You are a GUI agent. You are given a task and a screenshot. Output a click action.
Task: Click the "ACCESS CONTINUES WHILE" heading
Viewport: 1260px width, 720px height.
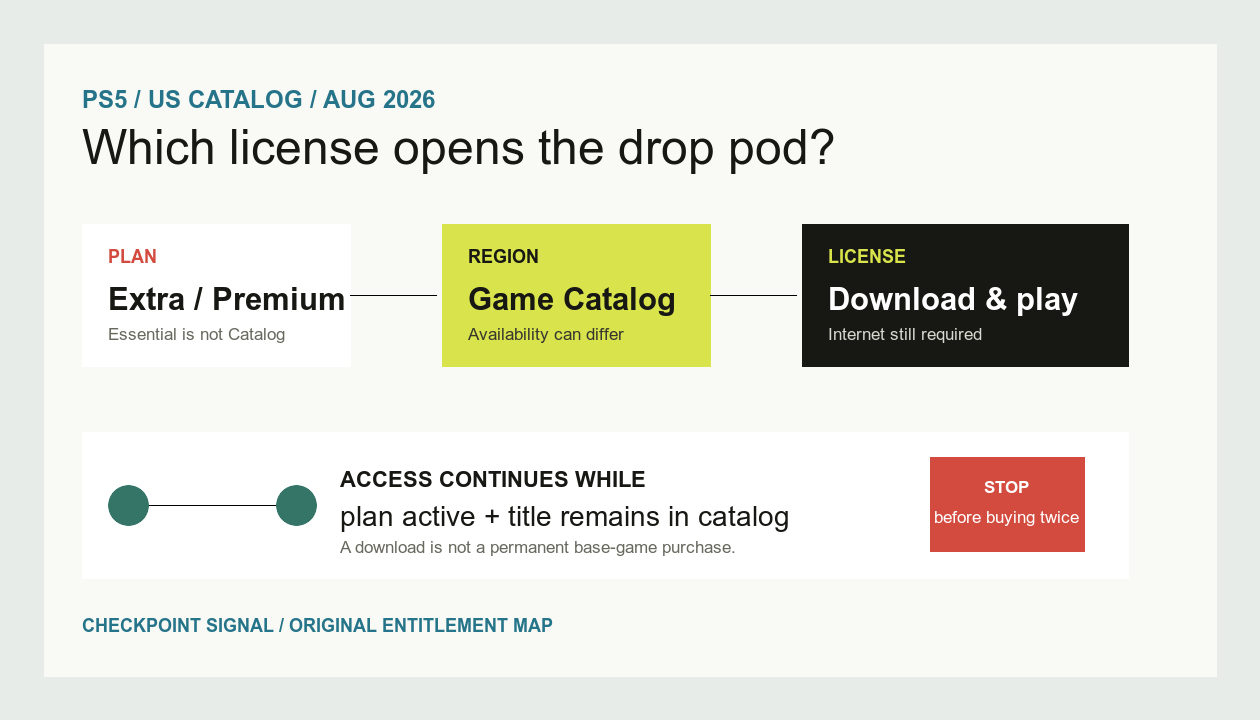point(493,479)
